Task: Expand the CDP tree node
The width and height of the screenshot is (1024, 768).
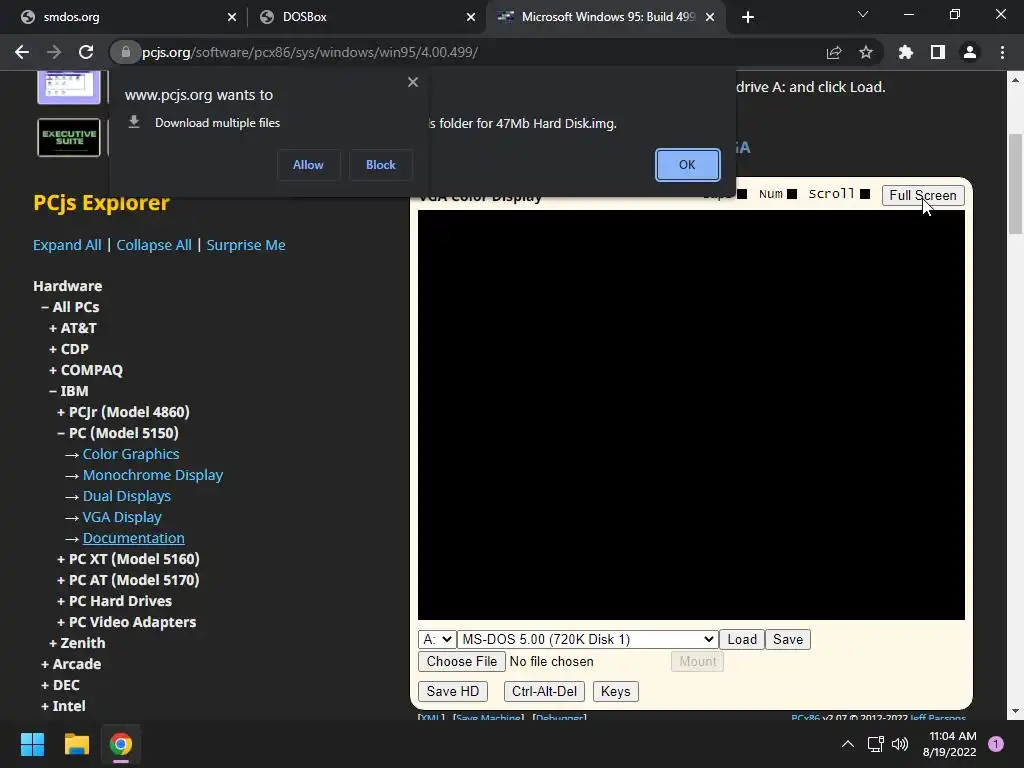Action: [69, 349]
